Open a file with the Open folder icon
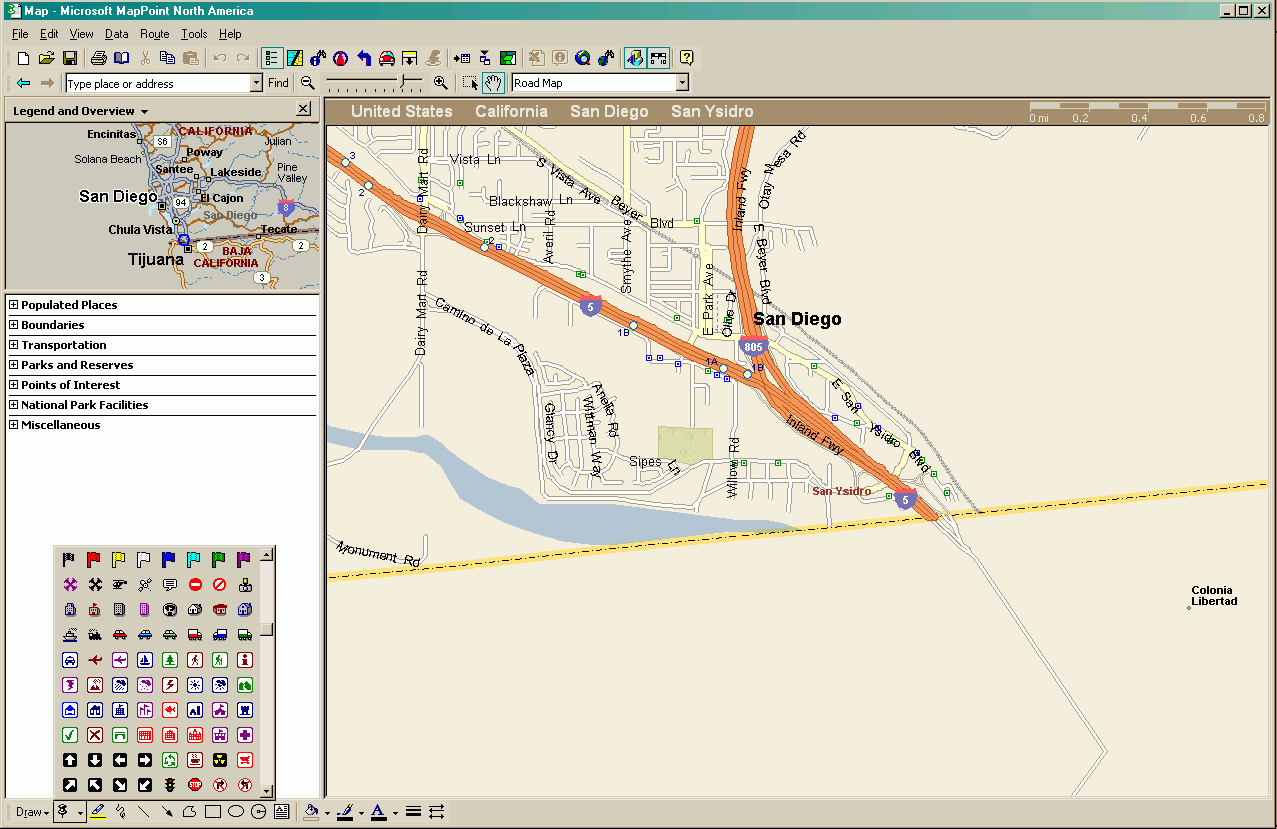 [x=46, y=58]
